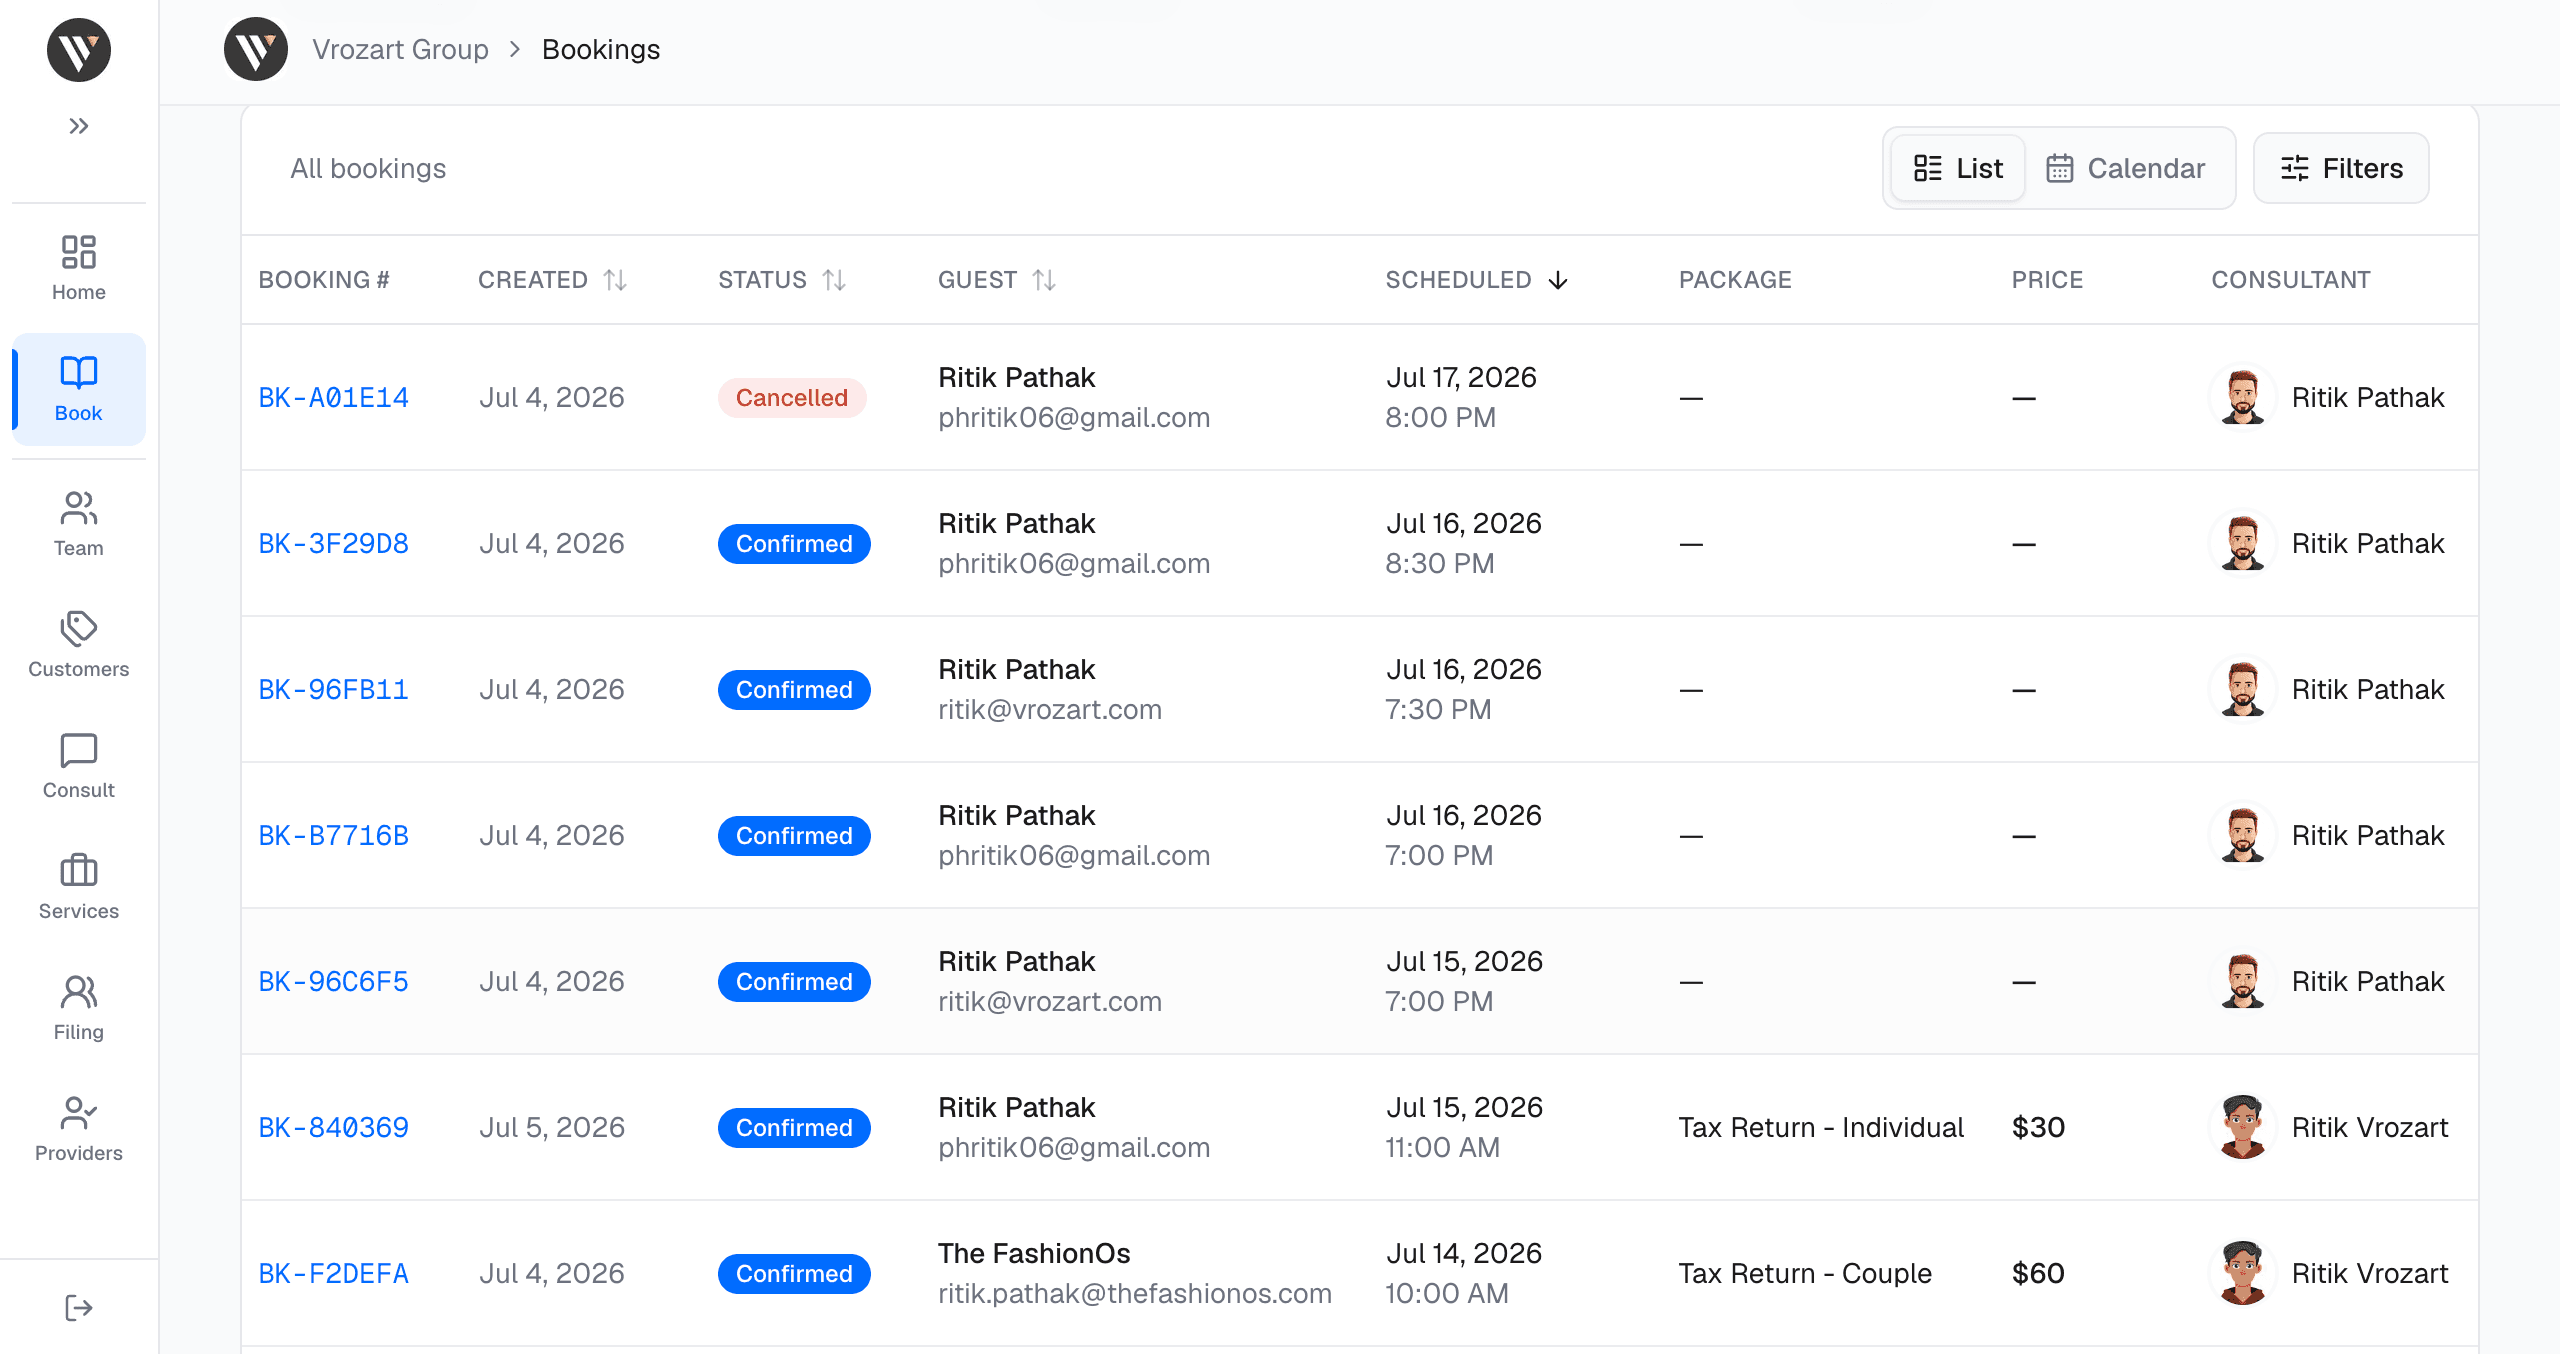
Task: Select guest The FashionOs name
Action: tap(1034, 1254)
